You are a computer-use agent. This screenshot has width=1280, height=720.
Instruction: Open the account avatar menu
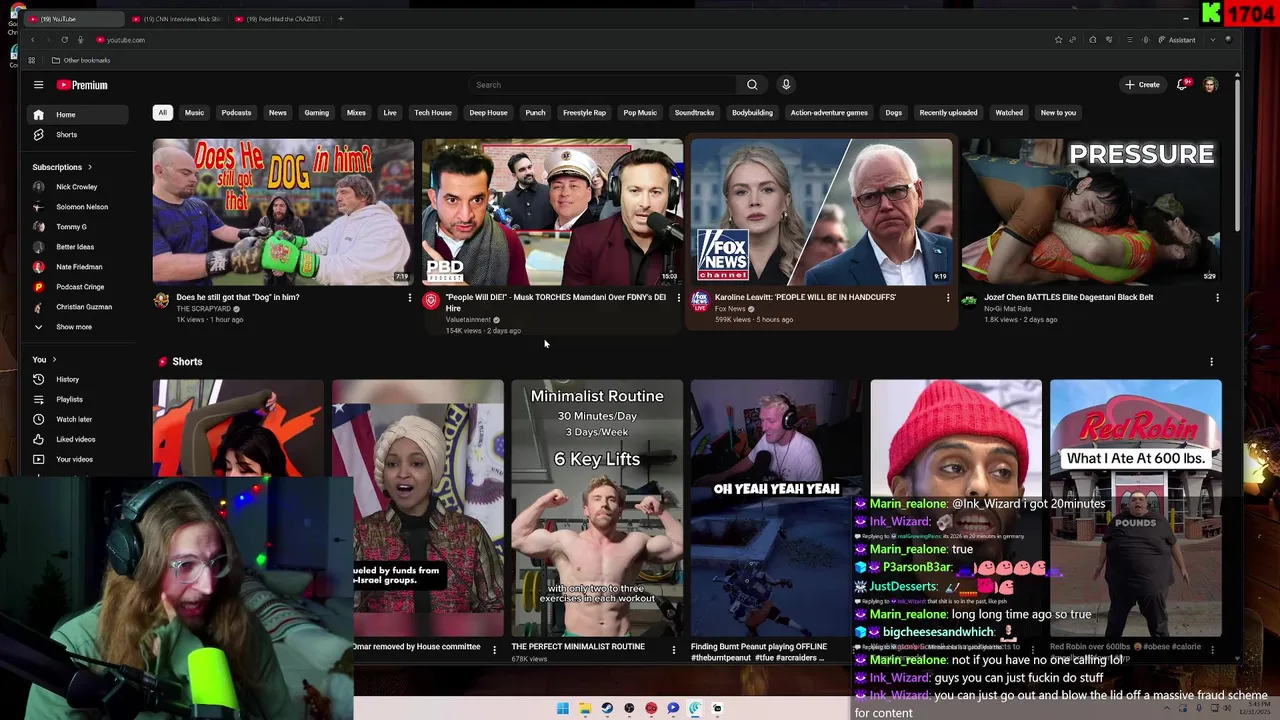pyautogui.click(x=1210, y=85)
